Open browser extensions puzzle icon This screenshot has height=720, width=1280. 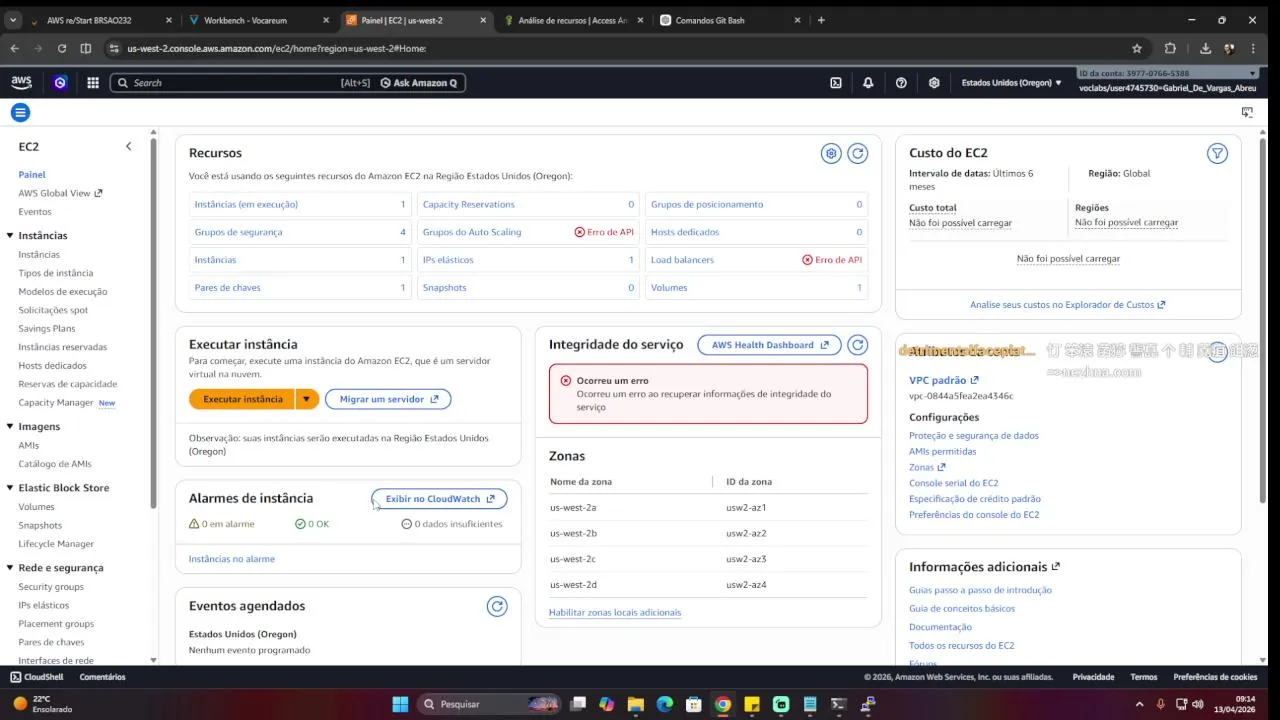coord(1170,48)
